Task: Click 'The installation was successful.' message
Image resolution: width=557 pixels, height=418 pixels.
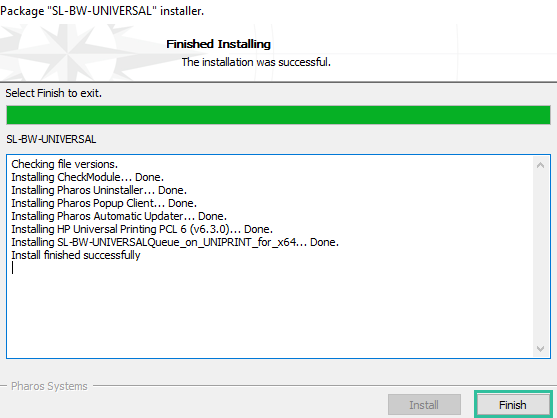Action: coord(256,62)
